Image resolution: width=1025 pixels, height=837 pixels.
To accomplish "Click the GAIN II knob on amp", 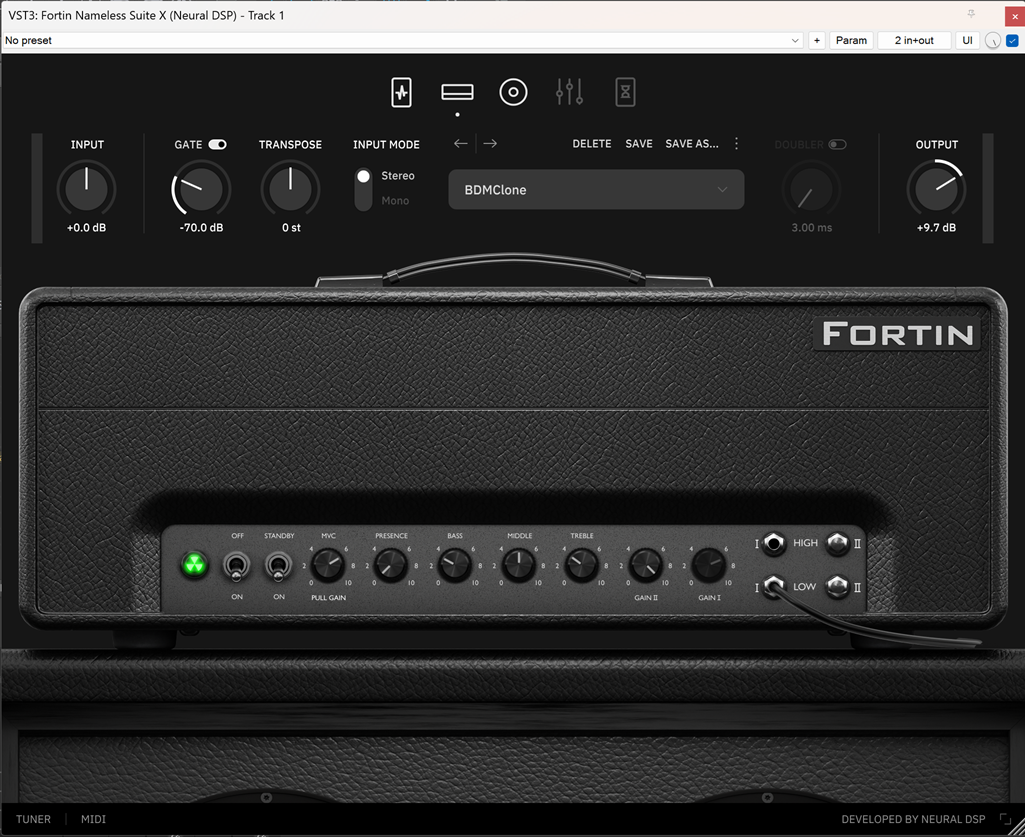I will click(645, 565).
